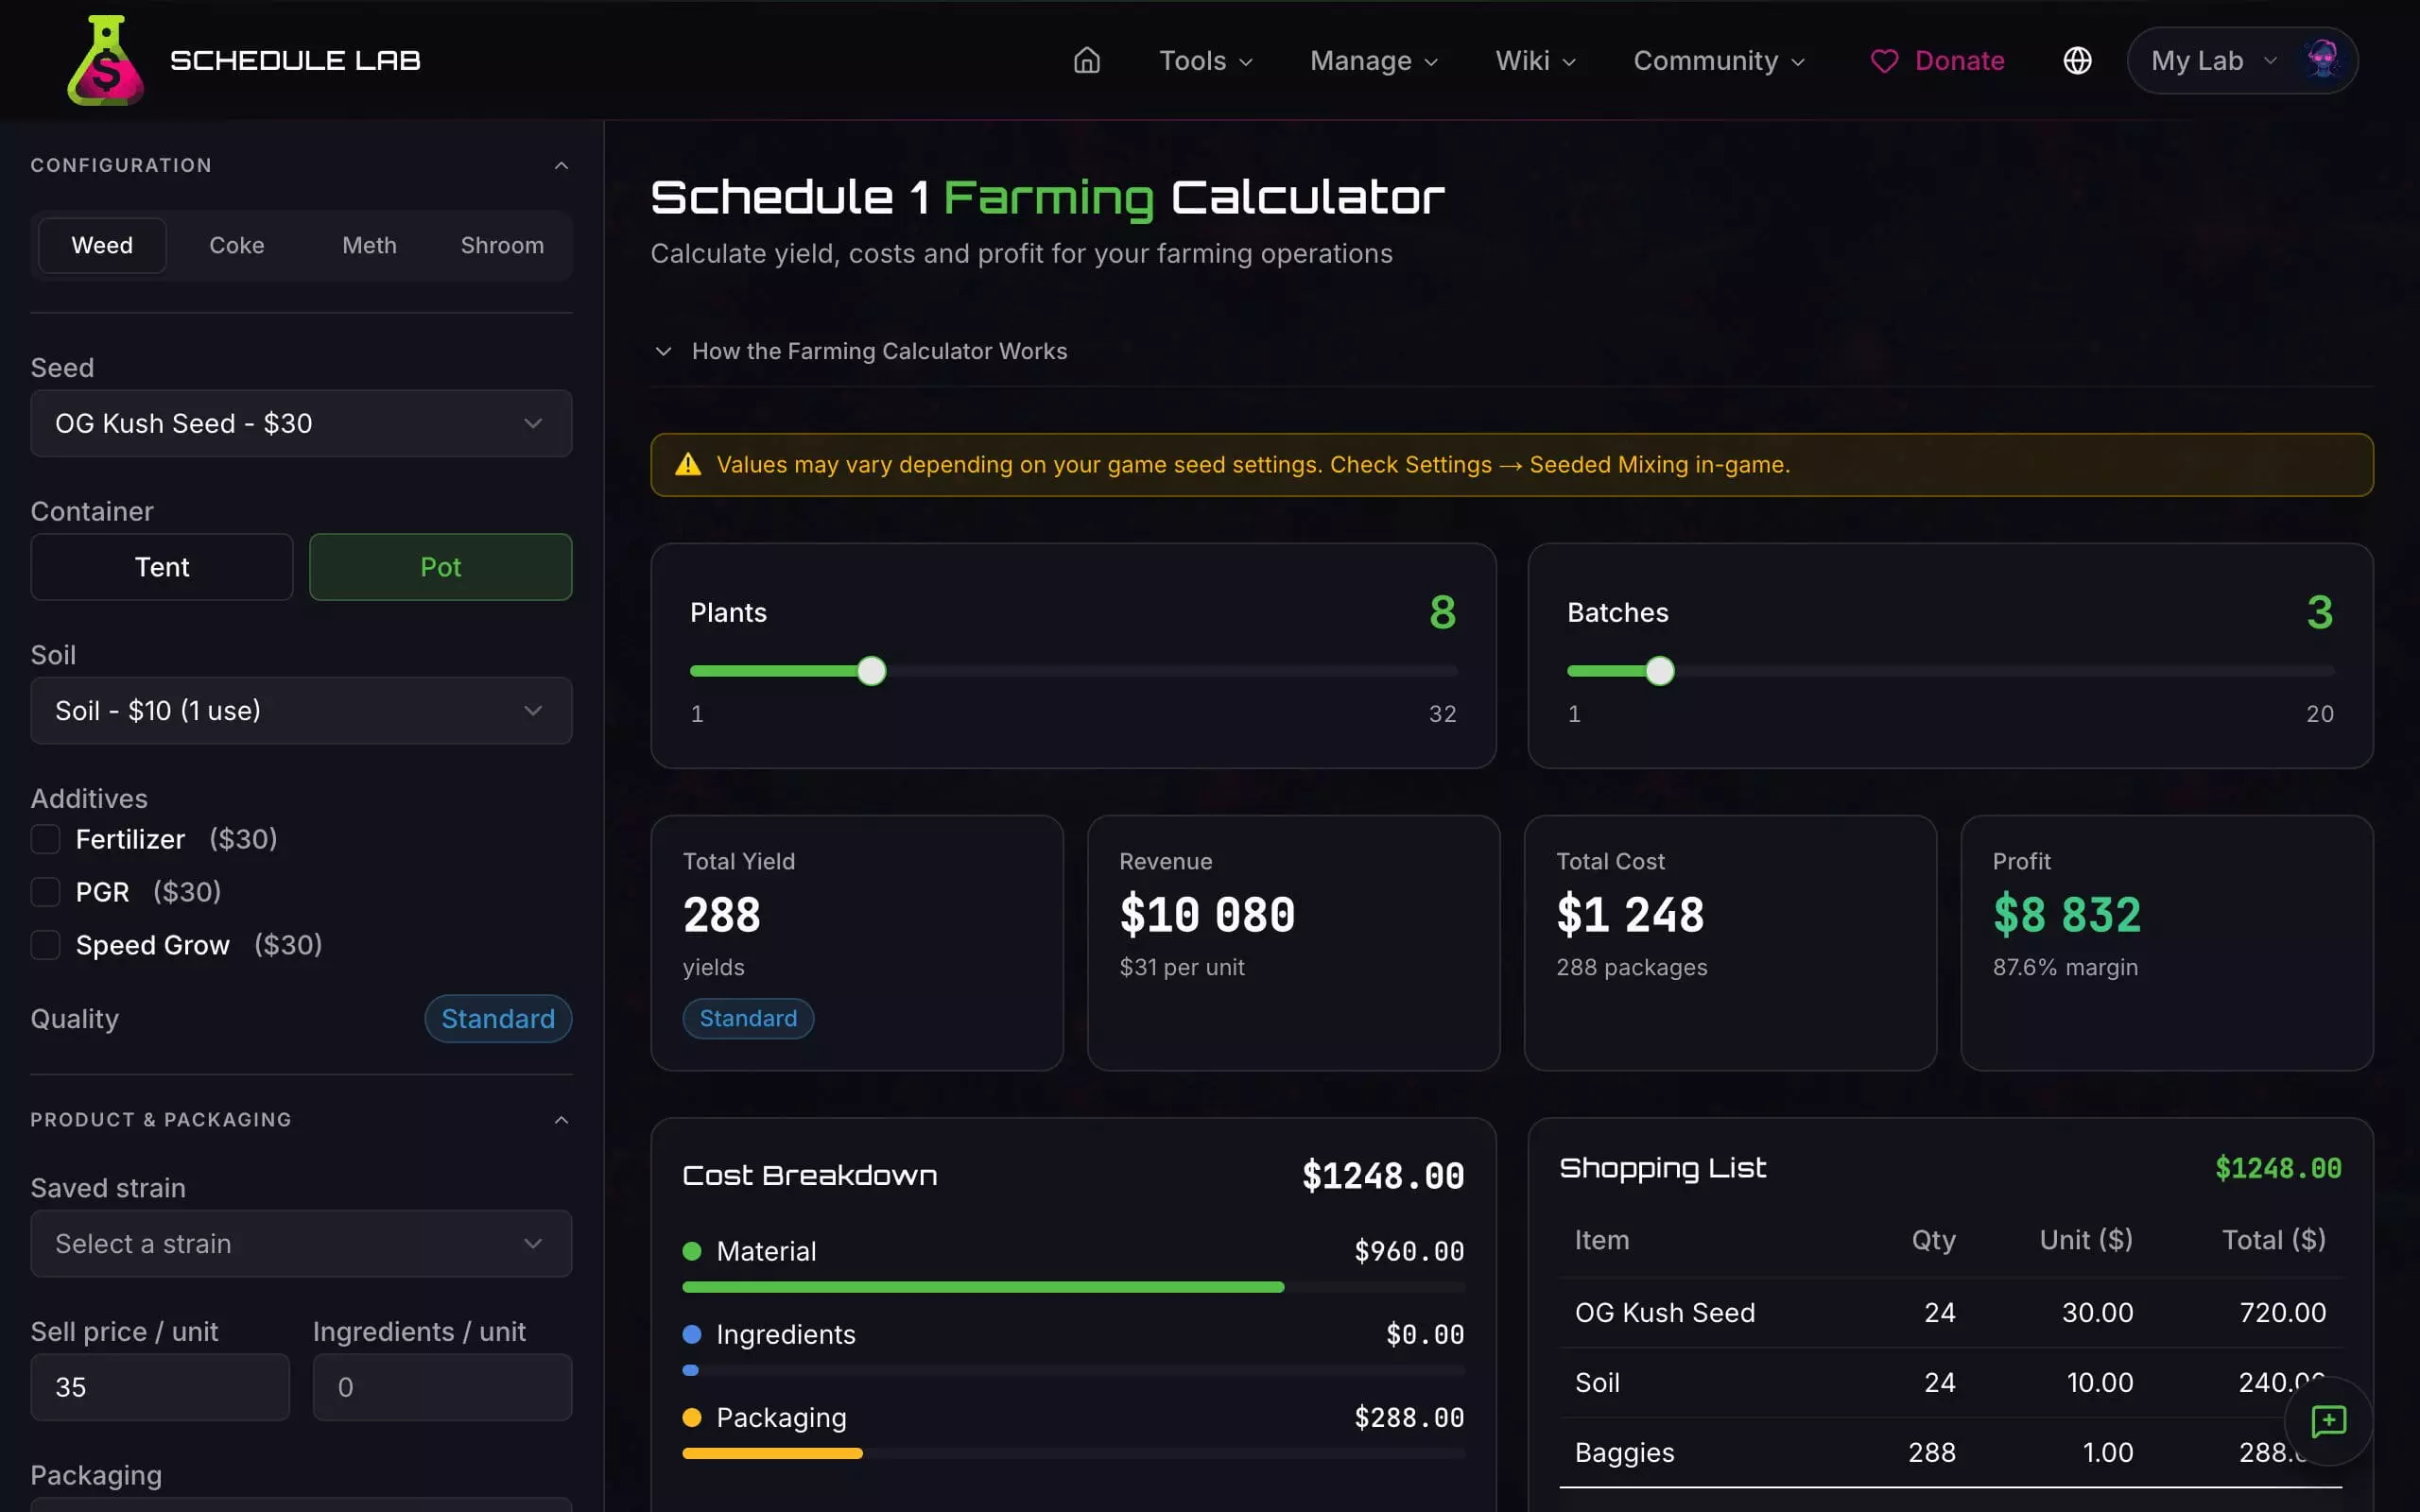Expand How the Farming Calculator Works
Viewport: 2420px width, 1512px height.
(x=878, y=351)
